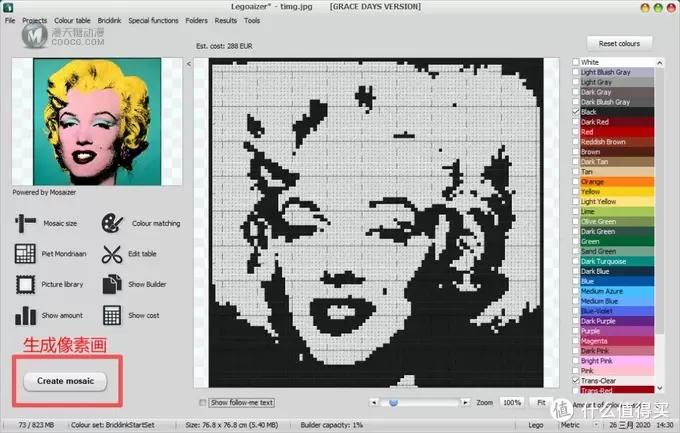This screenshot has height=433, width=680.
Task: Select the Dark Turquoise colour swatch
Action: point(617,261)
